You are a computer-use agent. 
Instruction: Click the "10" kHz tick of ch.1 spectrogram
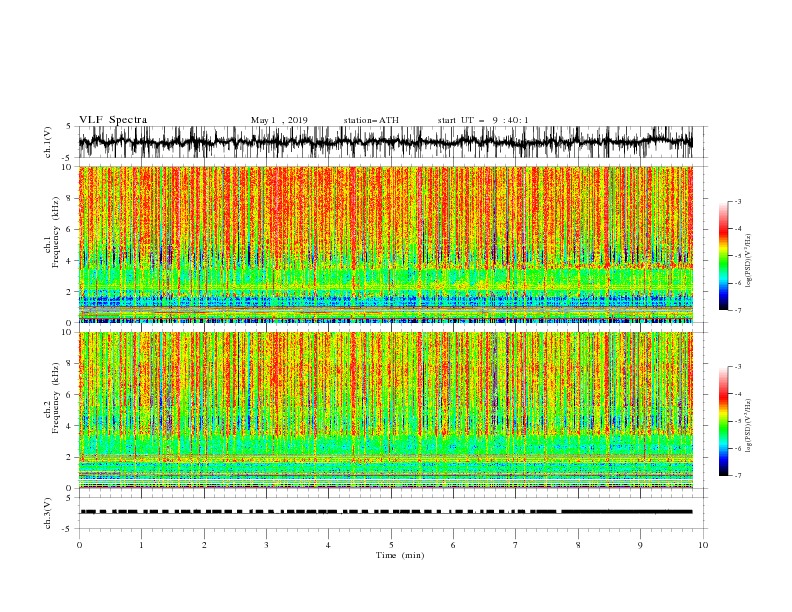(69, 167)
